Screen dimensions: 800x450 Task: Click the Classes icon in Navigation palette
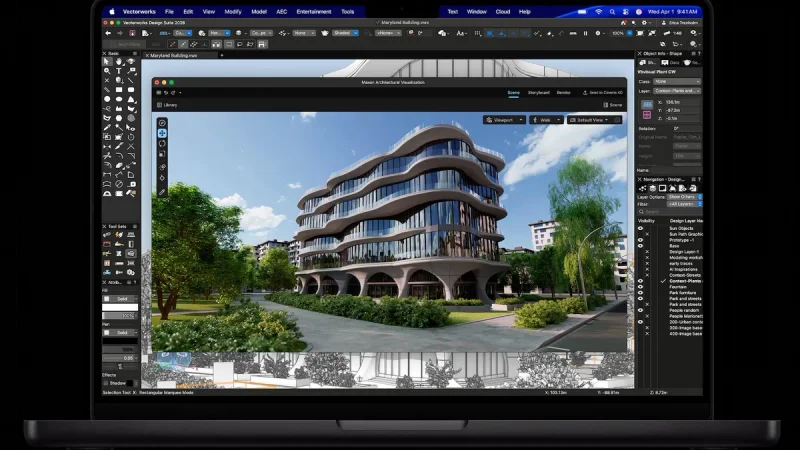coord(642,188)
